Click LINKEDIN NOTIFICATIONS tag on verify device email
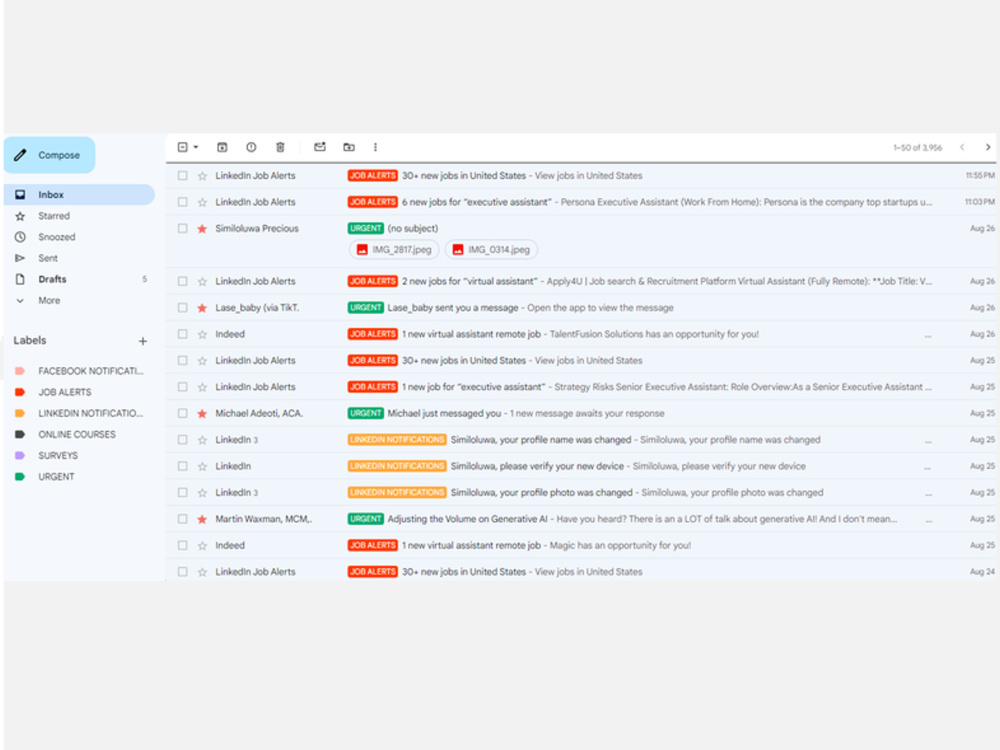The width and height of the screenshot is (1000, 750). (x=397, y=466)
